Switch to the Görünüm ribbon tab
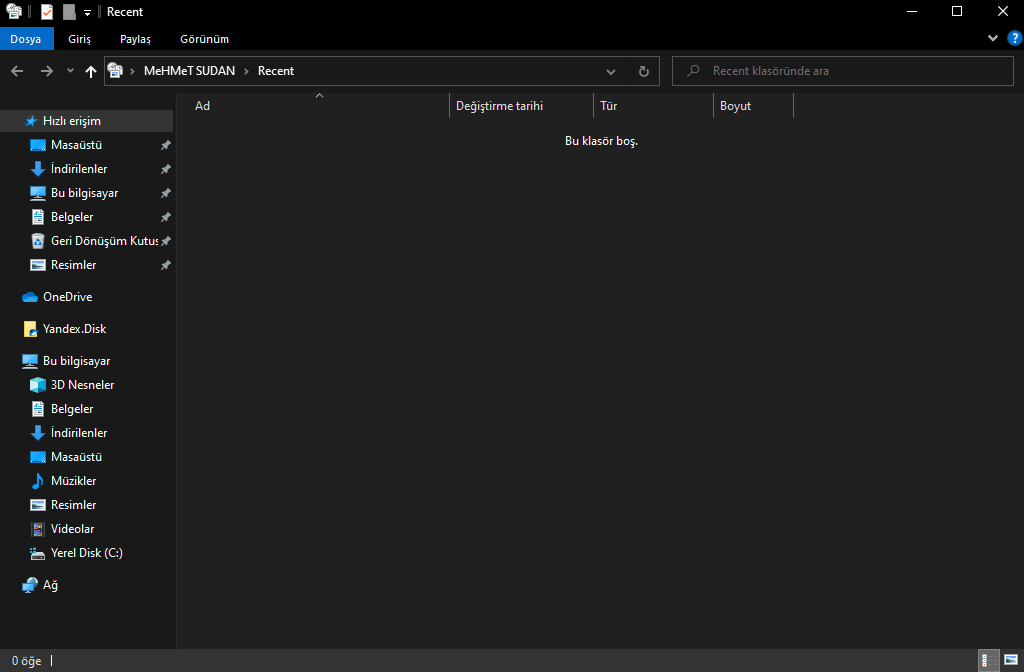This screenshot has height=672, width=1024. (204, 39)
